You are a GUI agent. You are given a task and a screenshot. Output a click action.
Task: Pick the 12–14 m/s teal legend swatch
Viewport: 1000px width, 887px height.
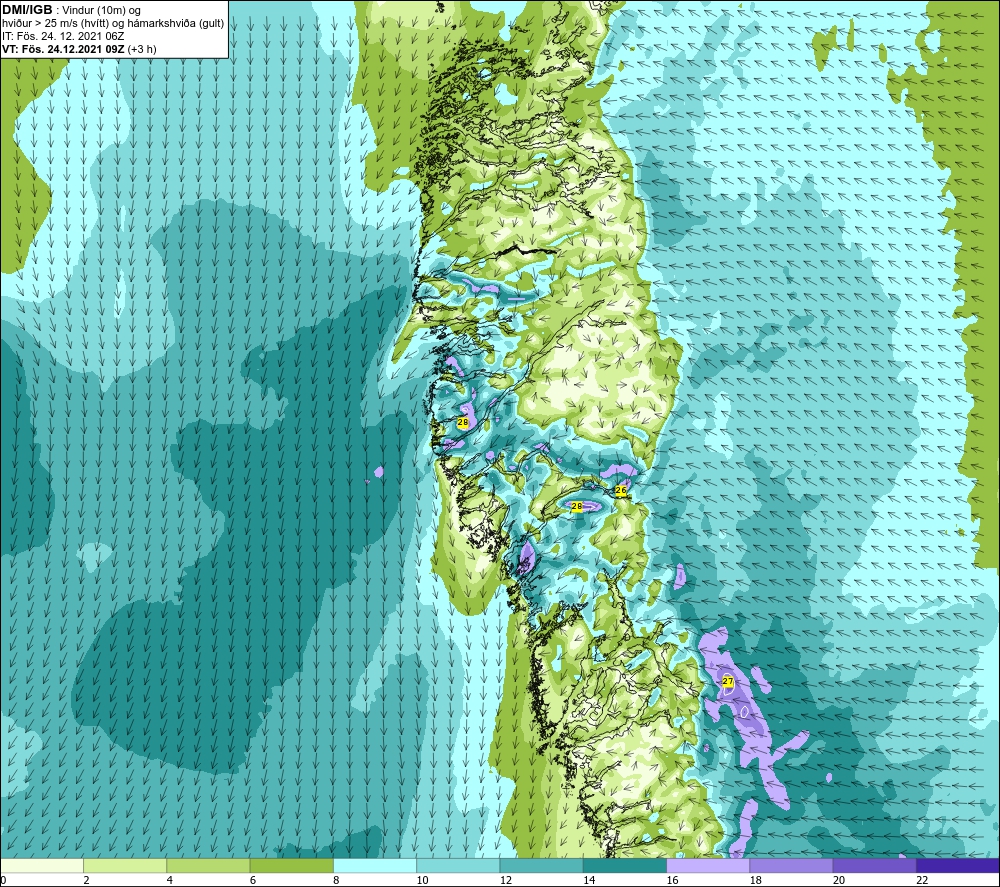(x=541, y=865)
